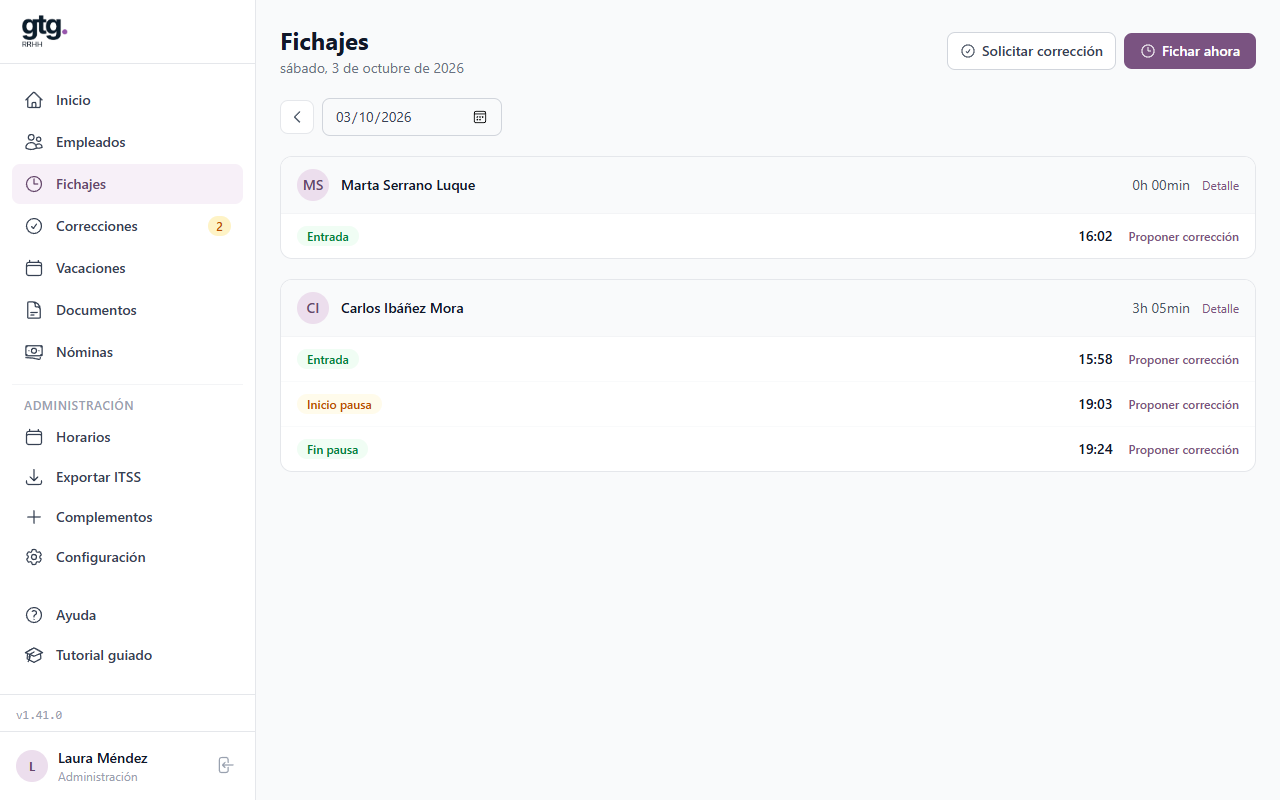Log out using the exit icon
The height and width of the screenshot is (800, 1280).
point(226,765)
